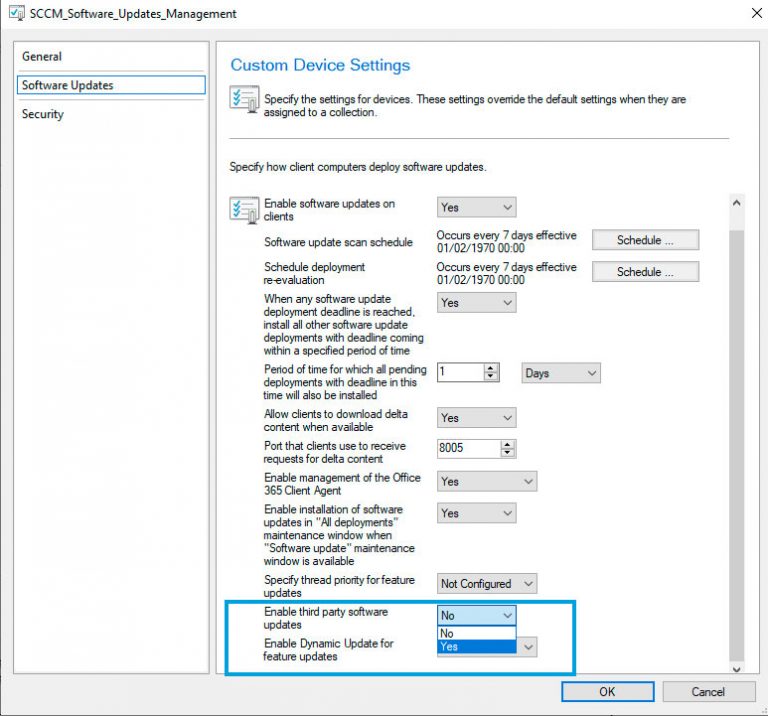Collapse the third party software updates dropdown
768x716 pixels.
[x=476, y=616]
